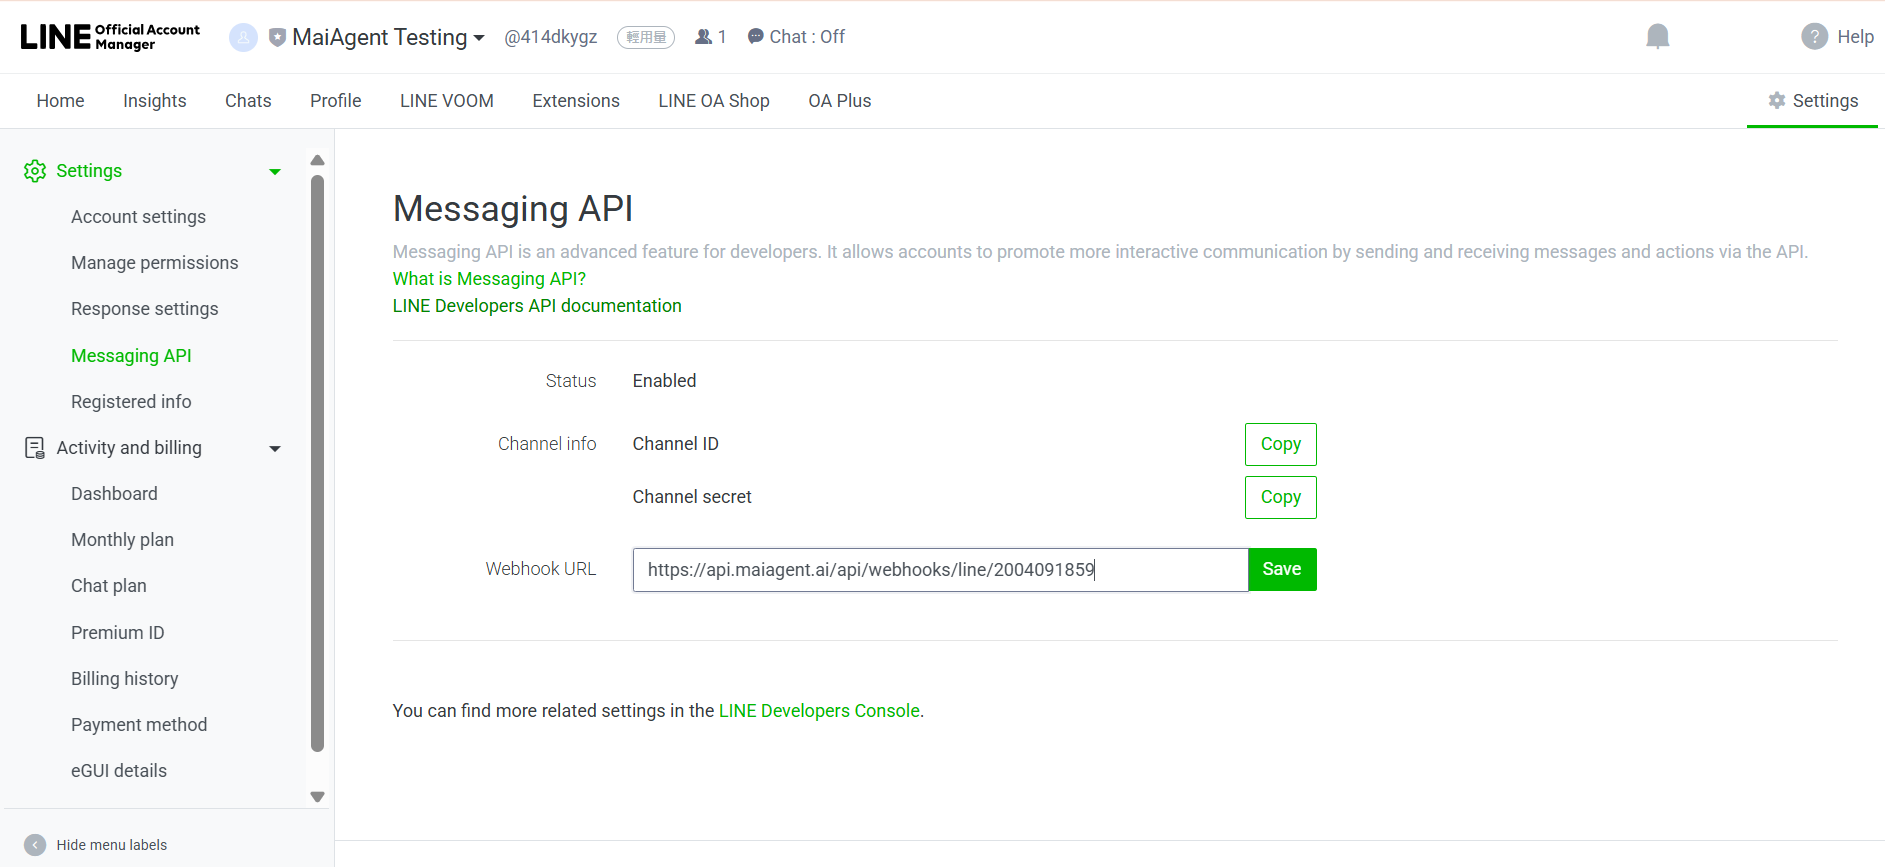Screen dimensions: 1885x867
Task: Open the LINE VOOM tab
Action: (x=446, y=101)
